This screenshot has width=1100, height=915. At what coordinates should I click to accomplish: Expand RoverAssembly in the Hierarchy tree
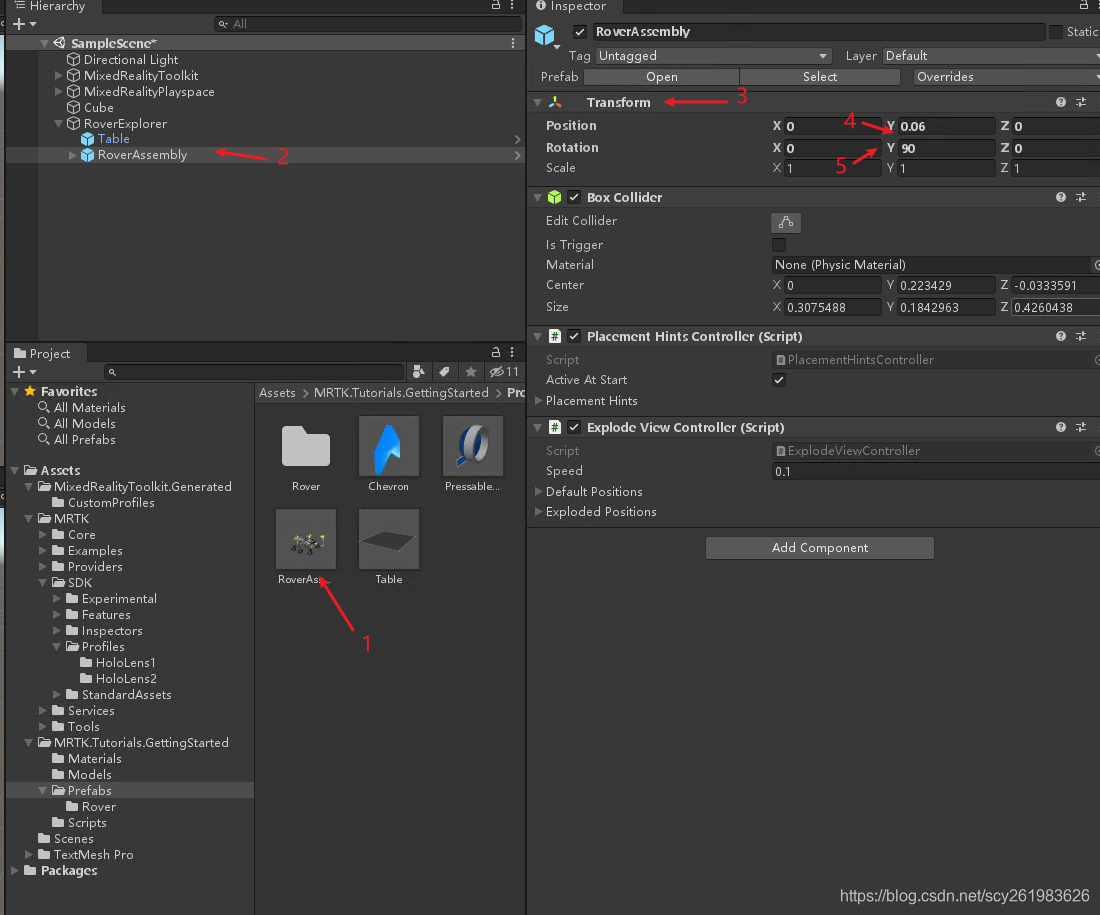pyautogui.click(x=72, y=155)
